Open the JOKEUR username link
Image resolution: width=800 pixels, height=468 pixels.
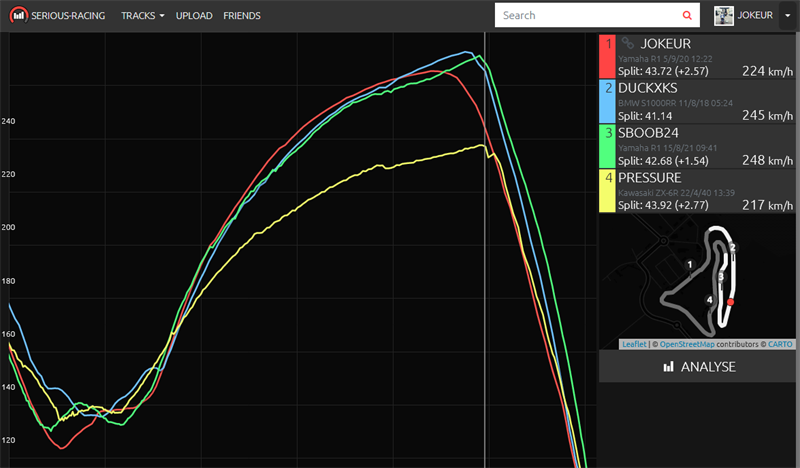click(755, 15)
